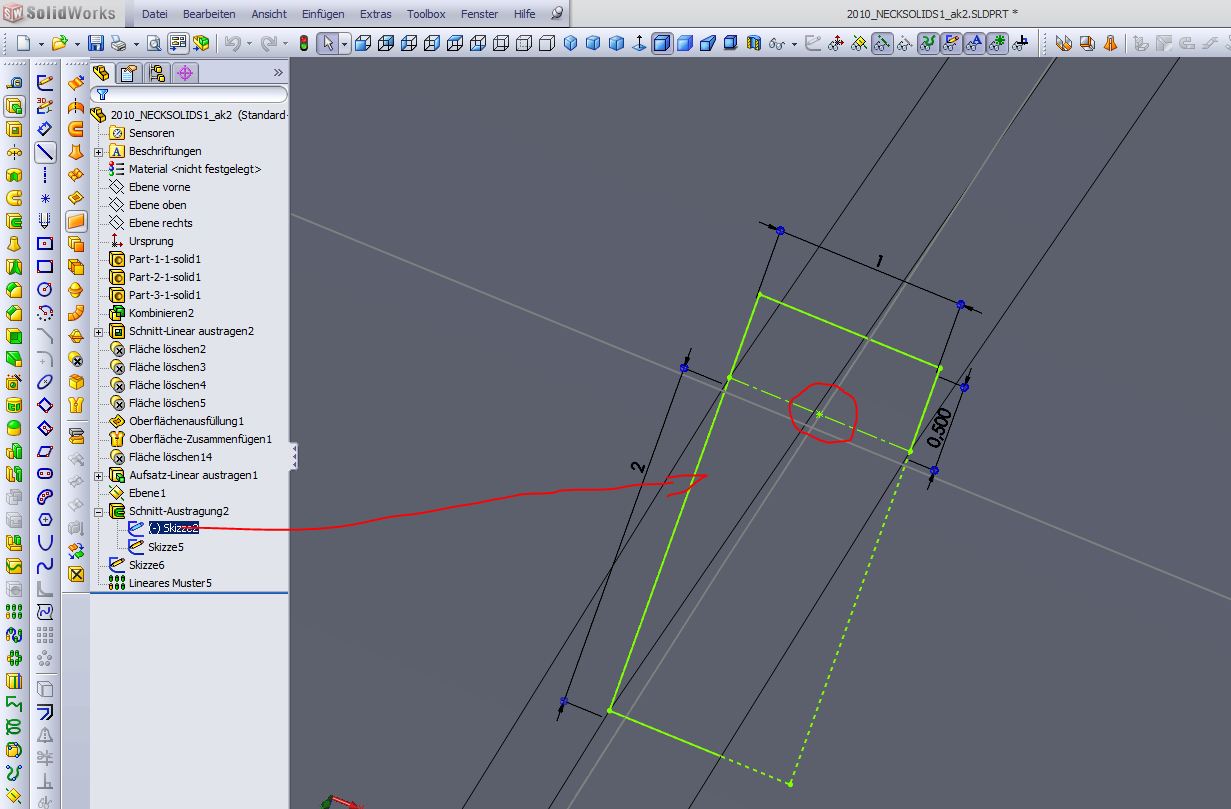Open the Einfügen menu
Viewport: 1231px width, 809px height.
tap(322, 14)
